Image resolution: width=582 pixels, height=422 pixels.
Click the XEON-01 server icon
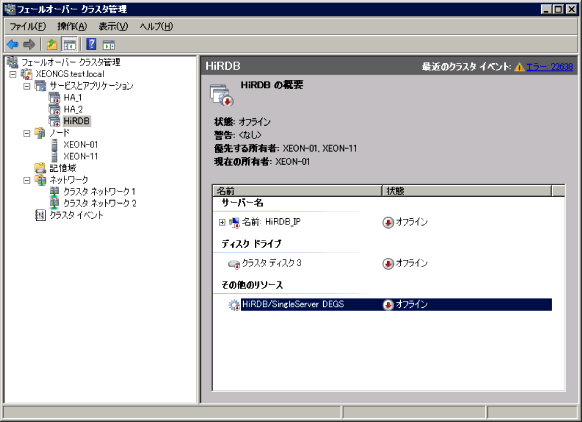click(54, 145)
